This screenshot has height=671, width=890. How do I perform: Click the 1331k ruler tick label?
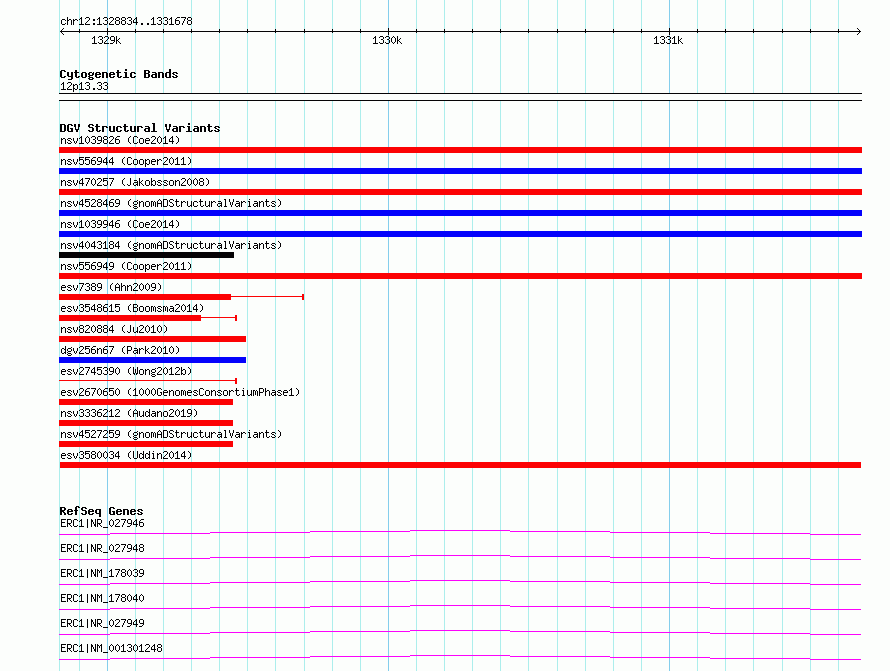point(668,40)
